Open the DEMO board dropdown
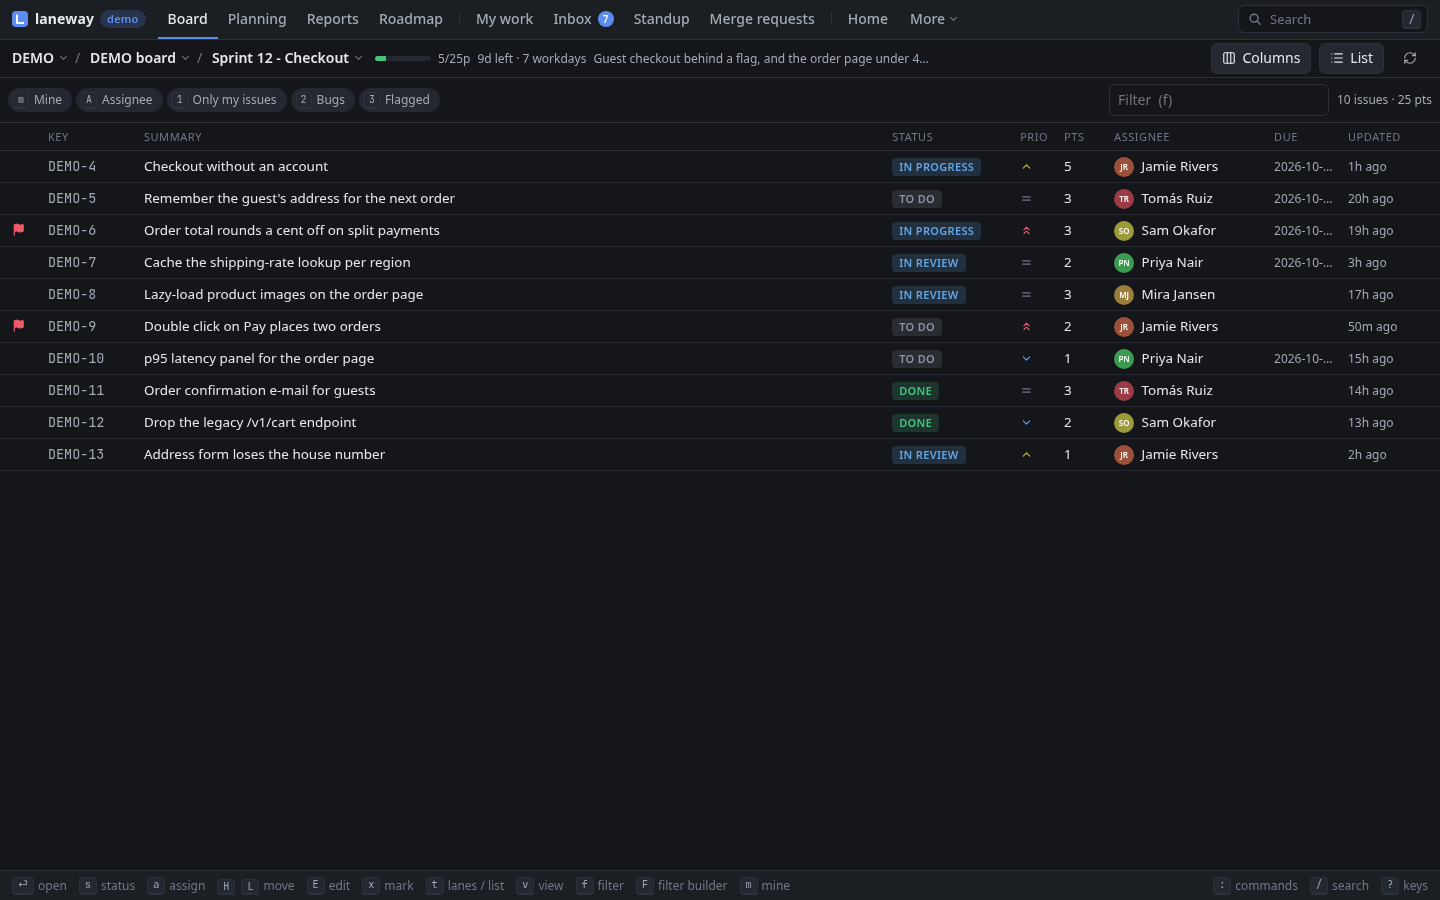This screenshot has width=1440, height=900. pyautogui.click(x=140, y=58)
